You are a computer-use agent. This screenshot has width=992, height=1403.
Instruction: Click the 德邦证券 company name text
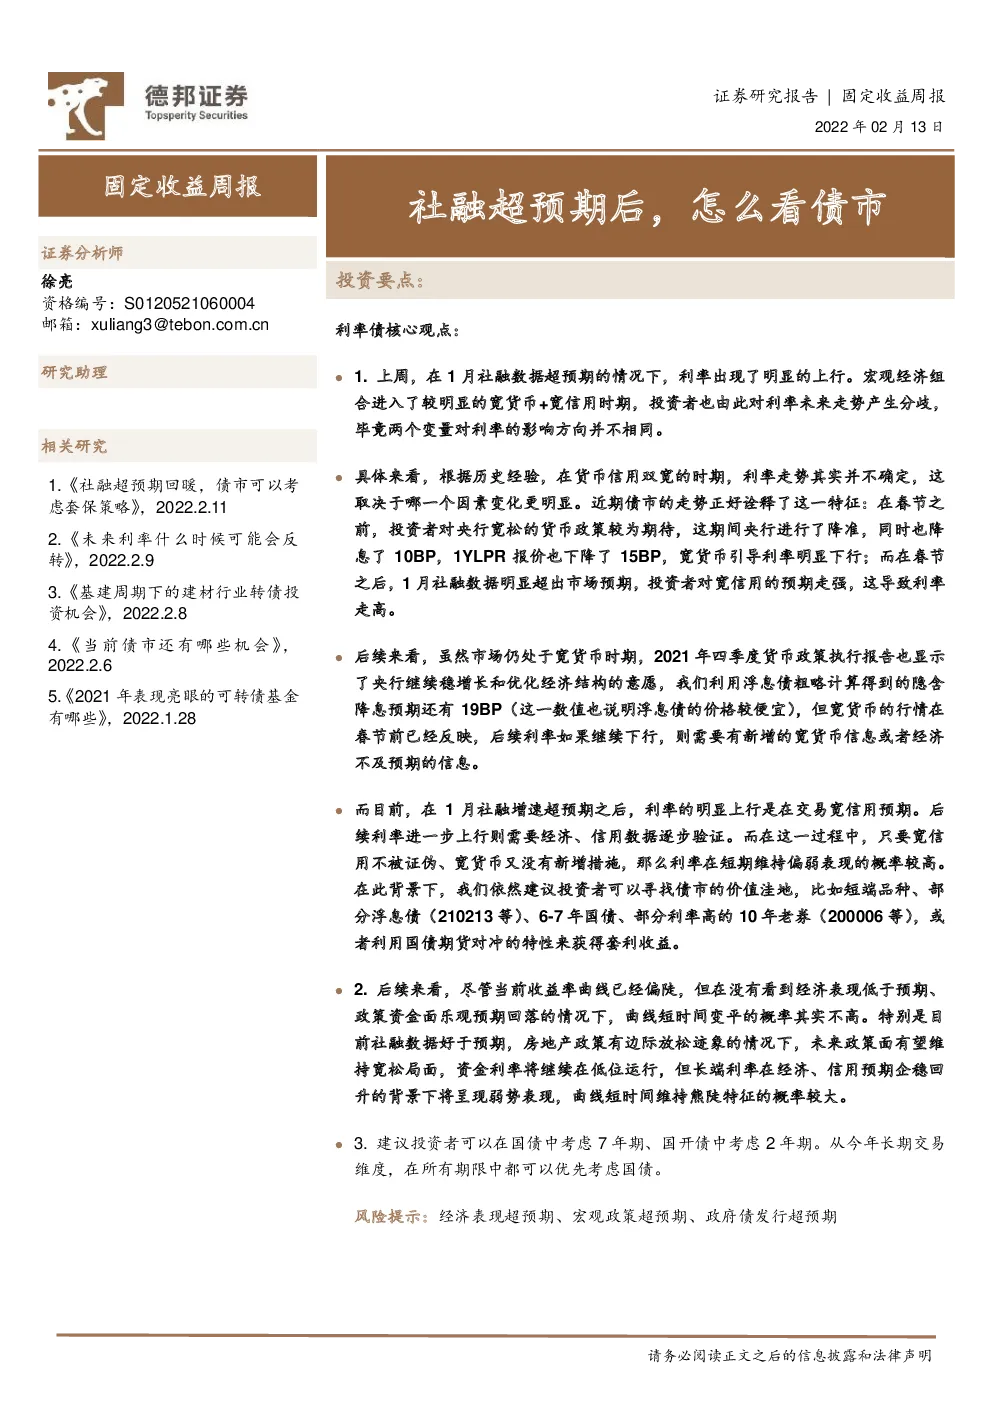click(x=196, y=96)
